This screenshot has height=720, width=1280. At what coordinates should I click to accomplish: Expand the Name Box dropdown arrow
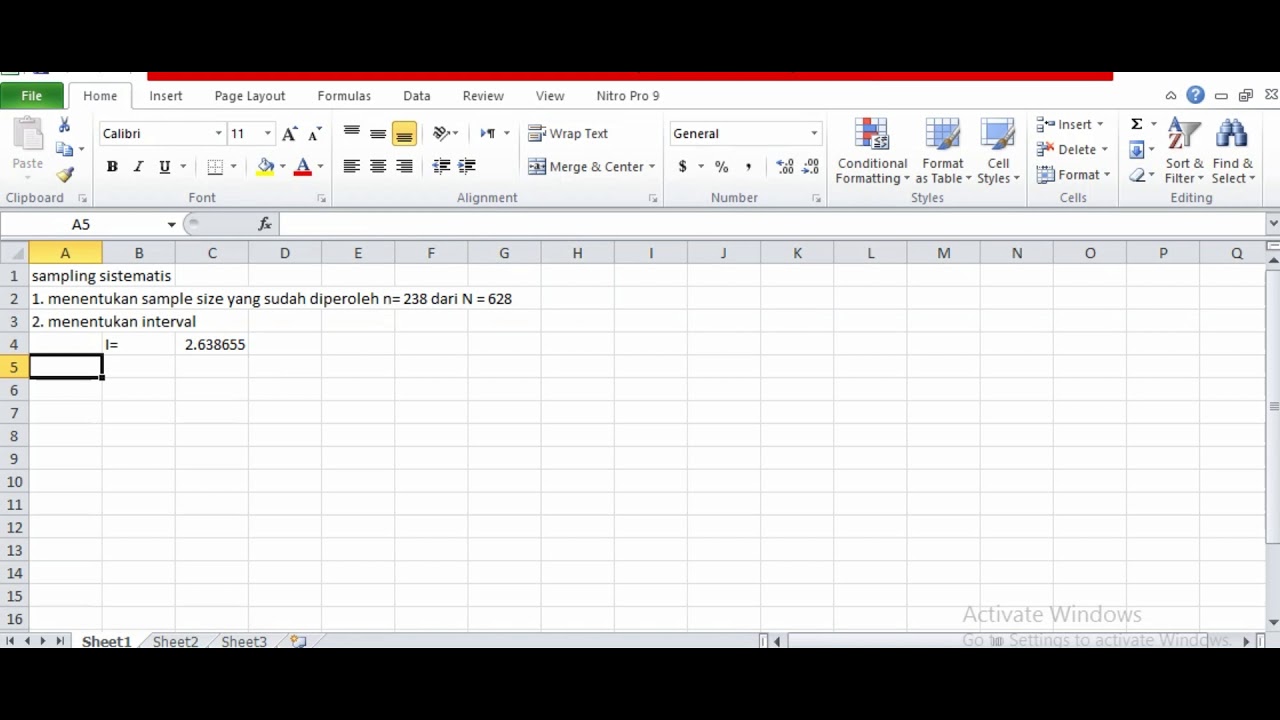pyautogui.click(x=171, y=224)
